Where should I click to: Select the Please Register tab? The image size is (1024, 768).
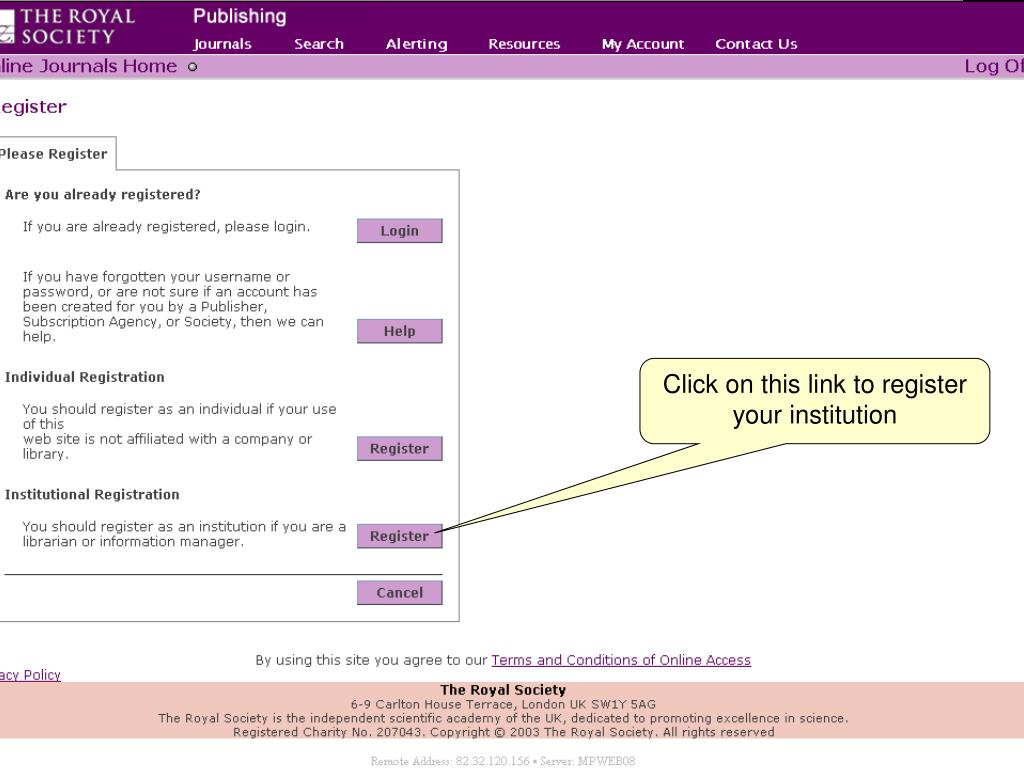[x=57, y=154]
